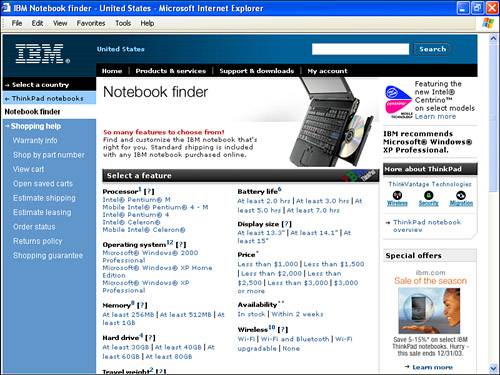Open the Estimate leasing link
500x375 pixels.
42,212
